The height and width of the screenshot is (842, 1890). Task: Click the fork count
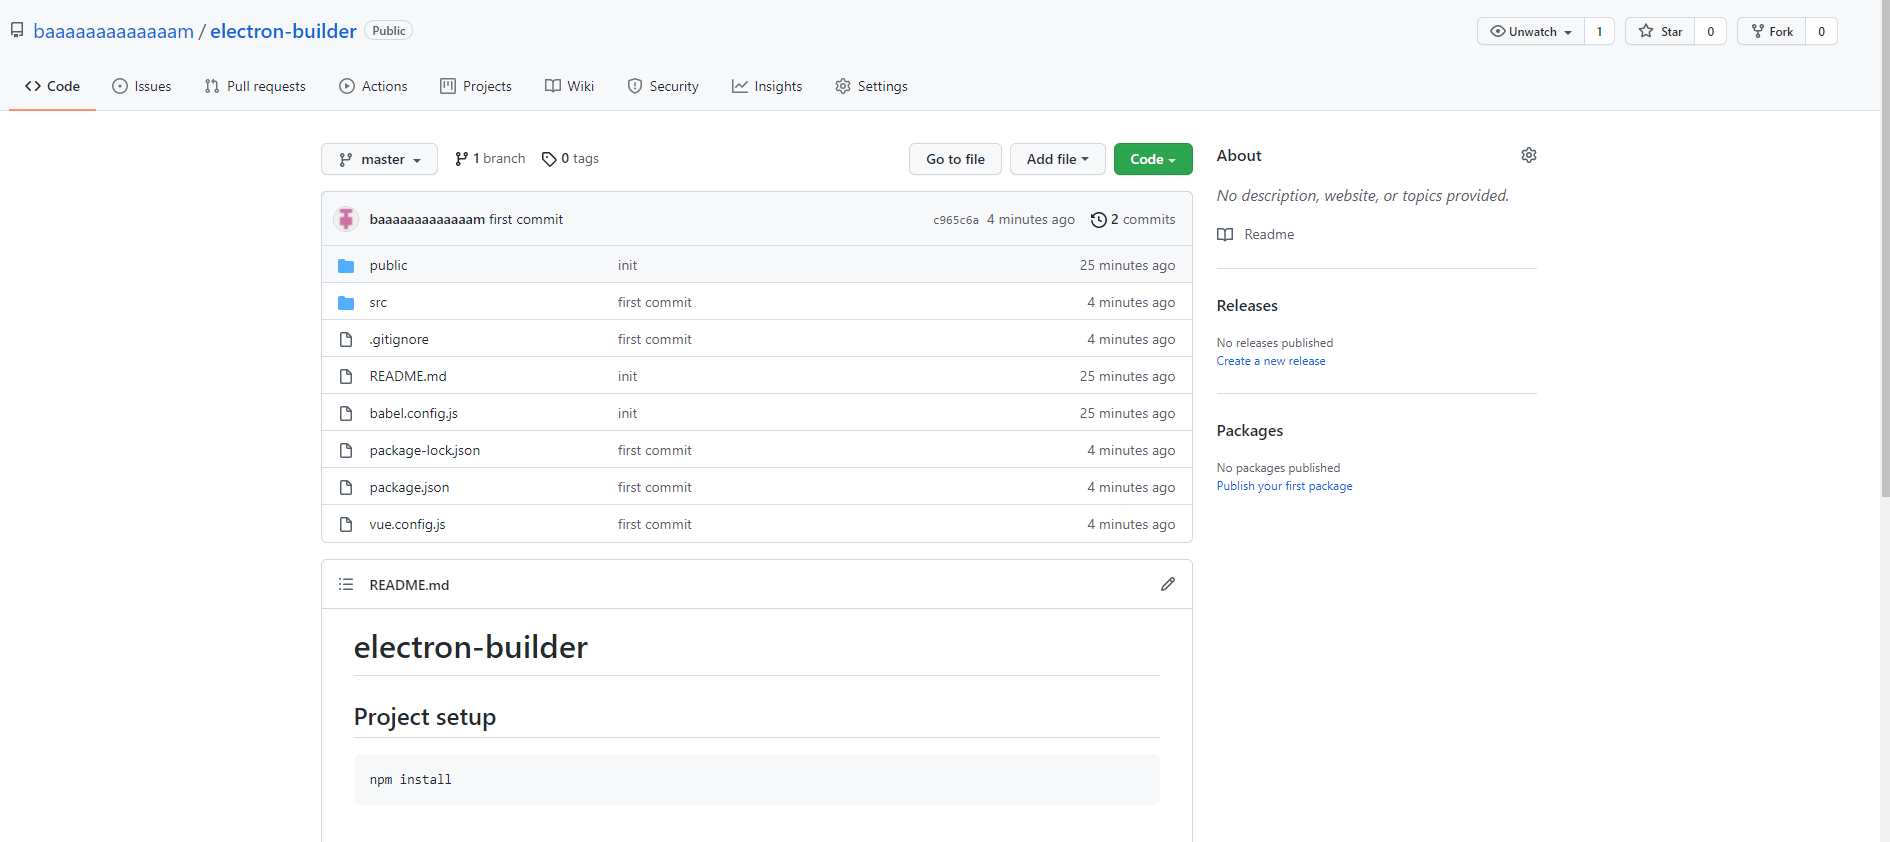1822,31
